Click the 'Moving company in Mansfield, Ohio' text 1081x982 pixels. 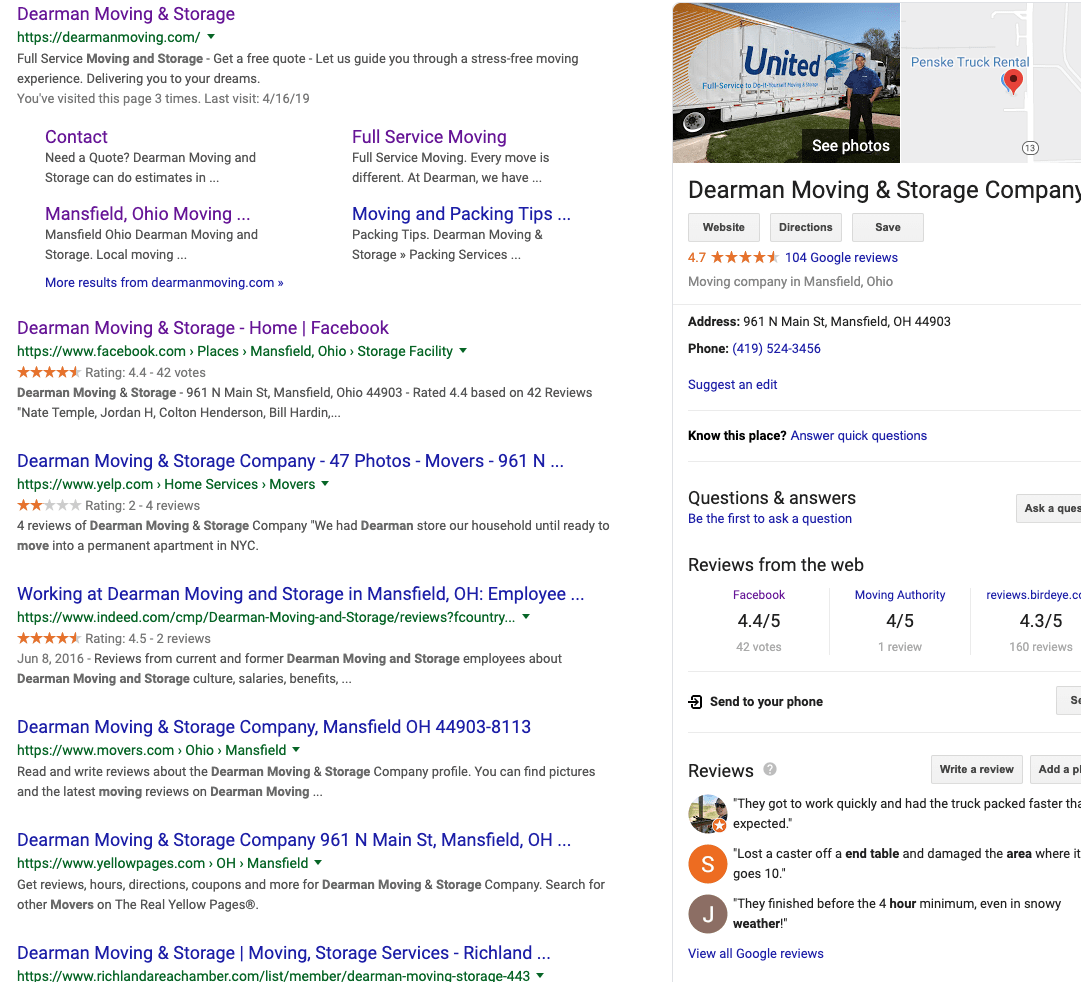click(790, 282)
